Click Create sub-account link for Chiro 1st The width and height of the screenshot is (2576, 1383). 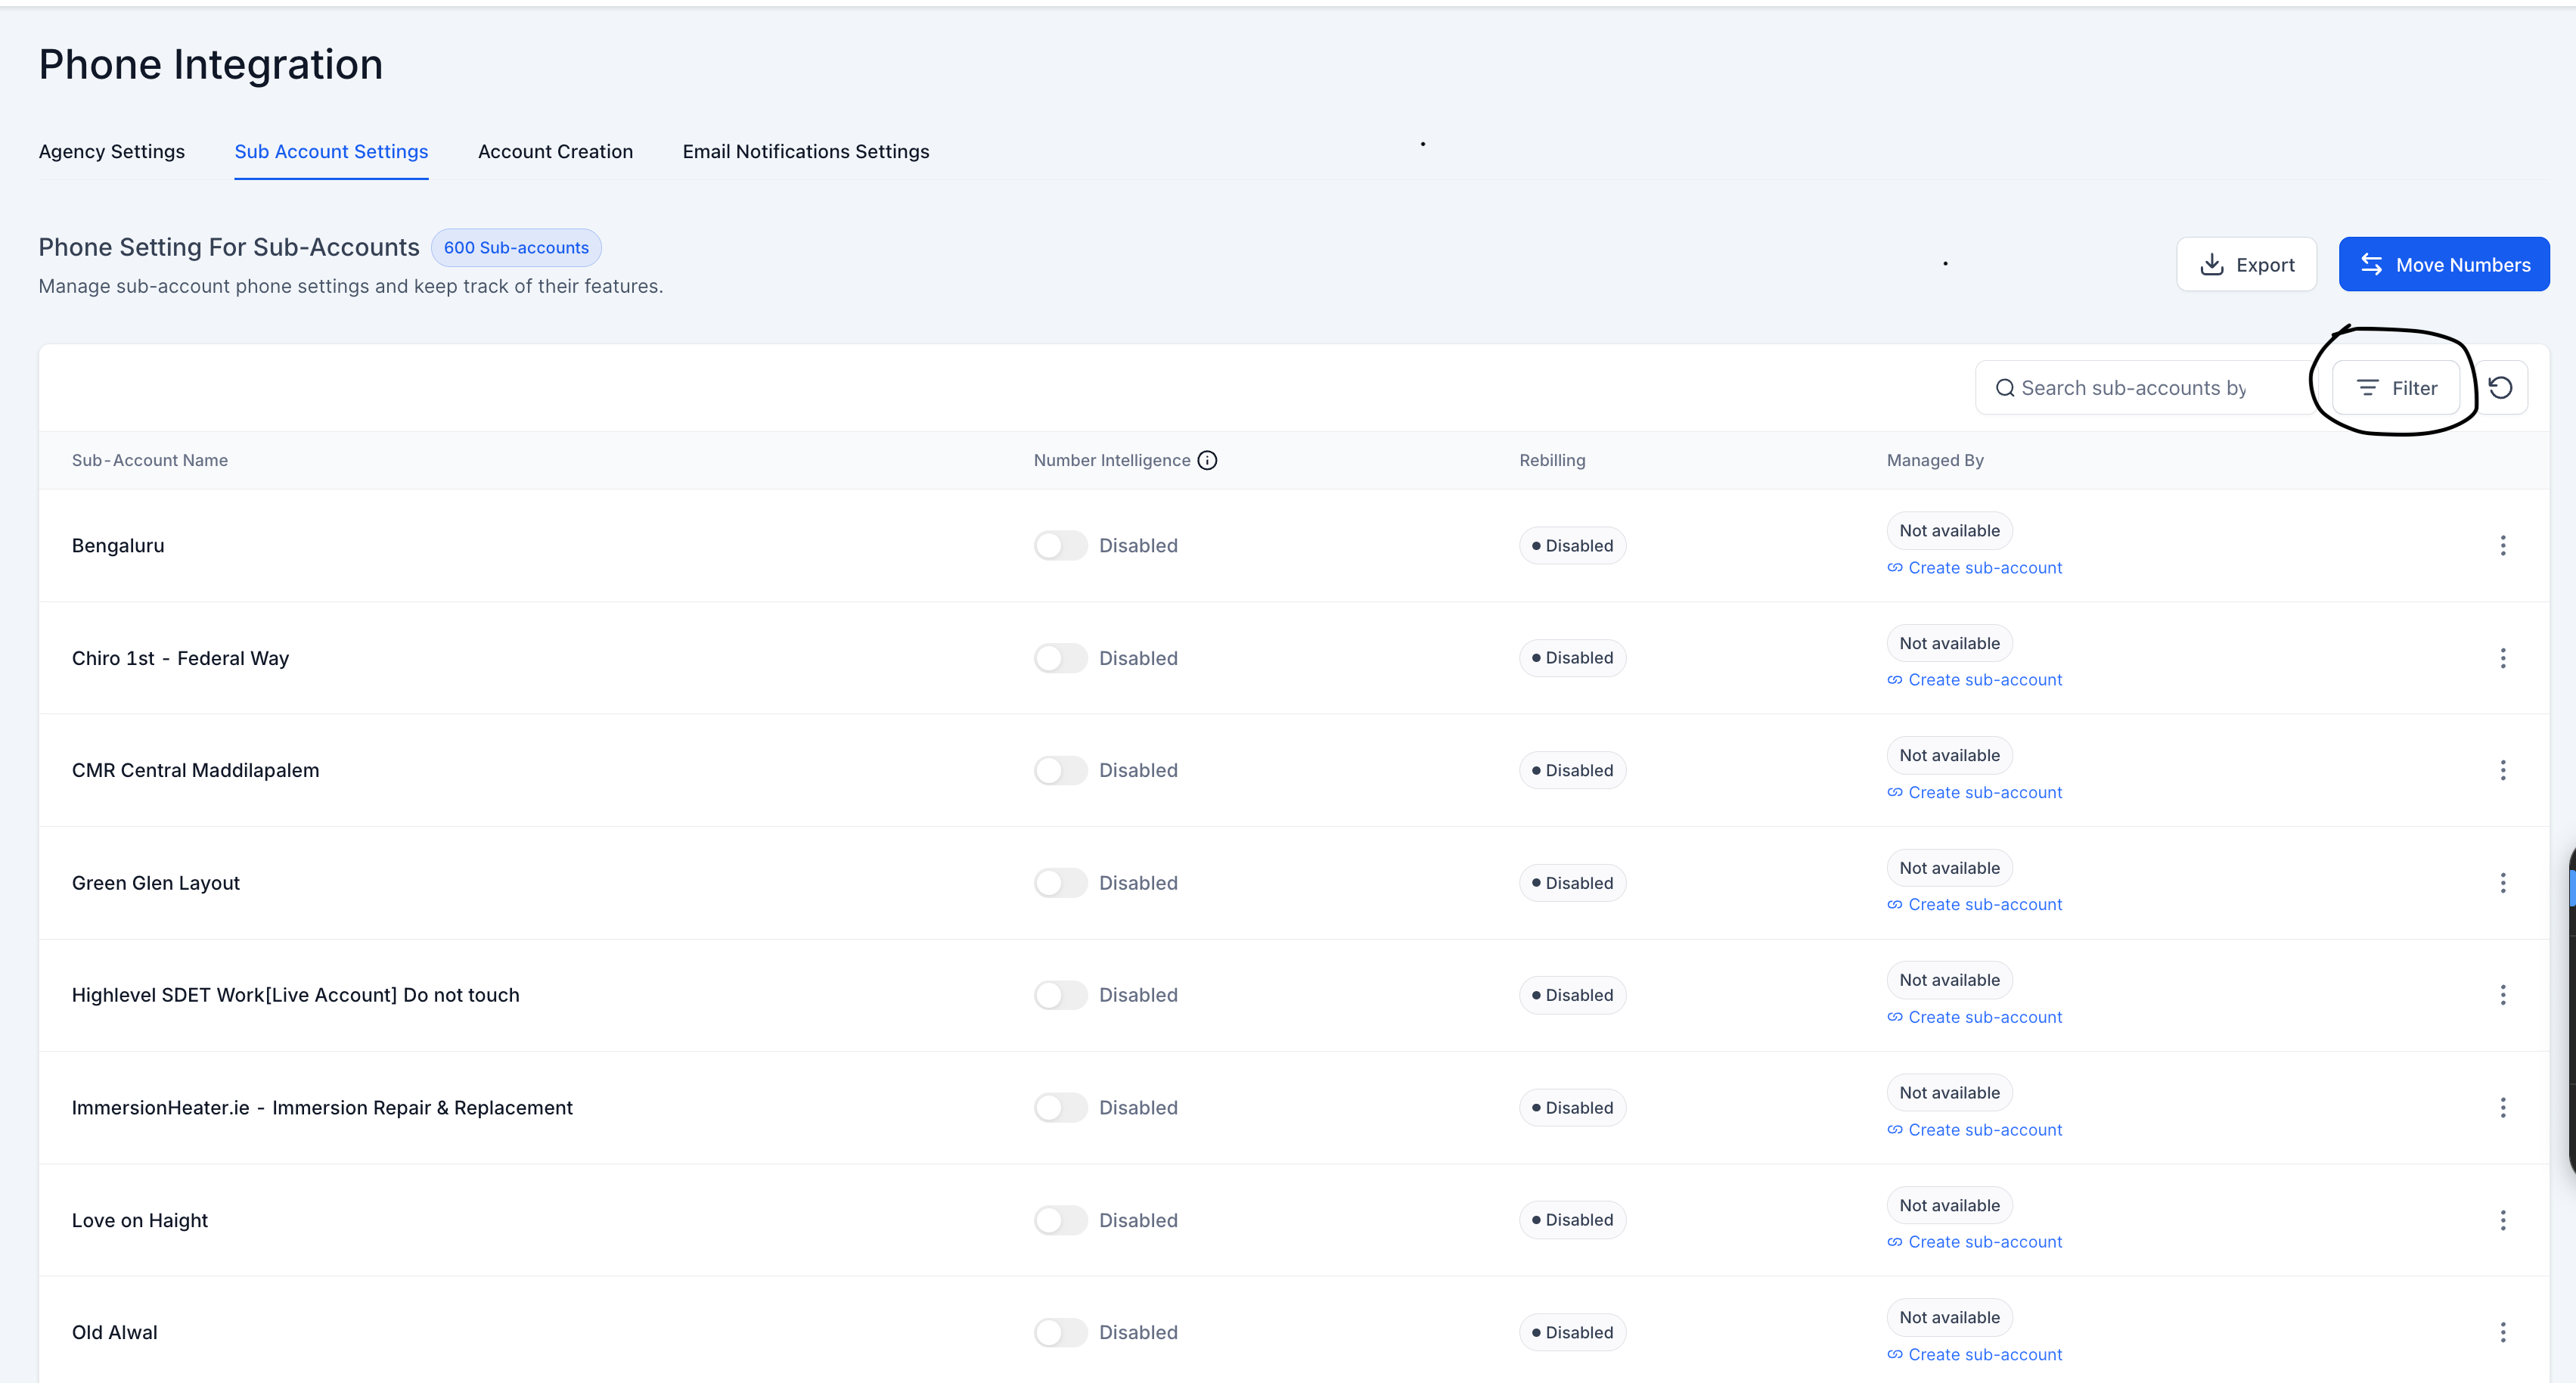pos(1984,680)
